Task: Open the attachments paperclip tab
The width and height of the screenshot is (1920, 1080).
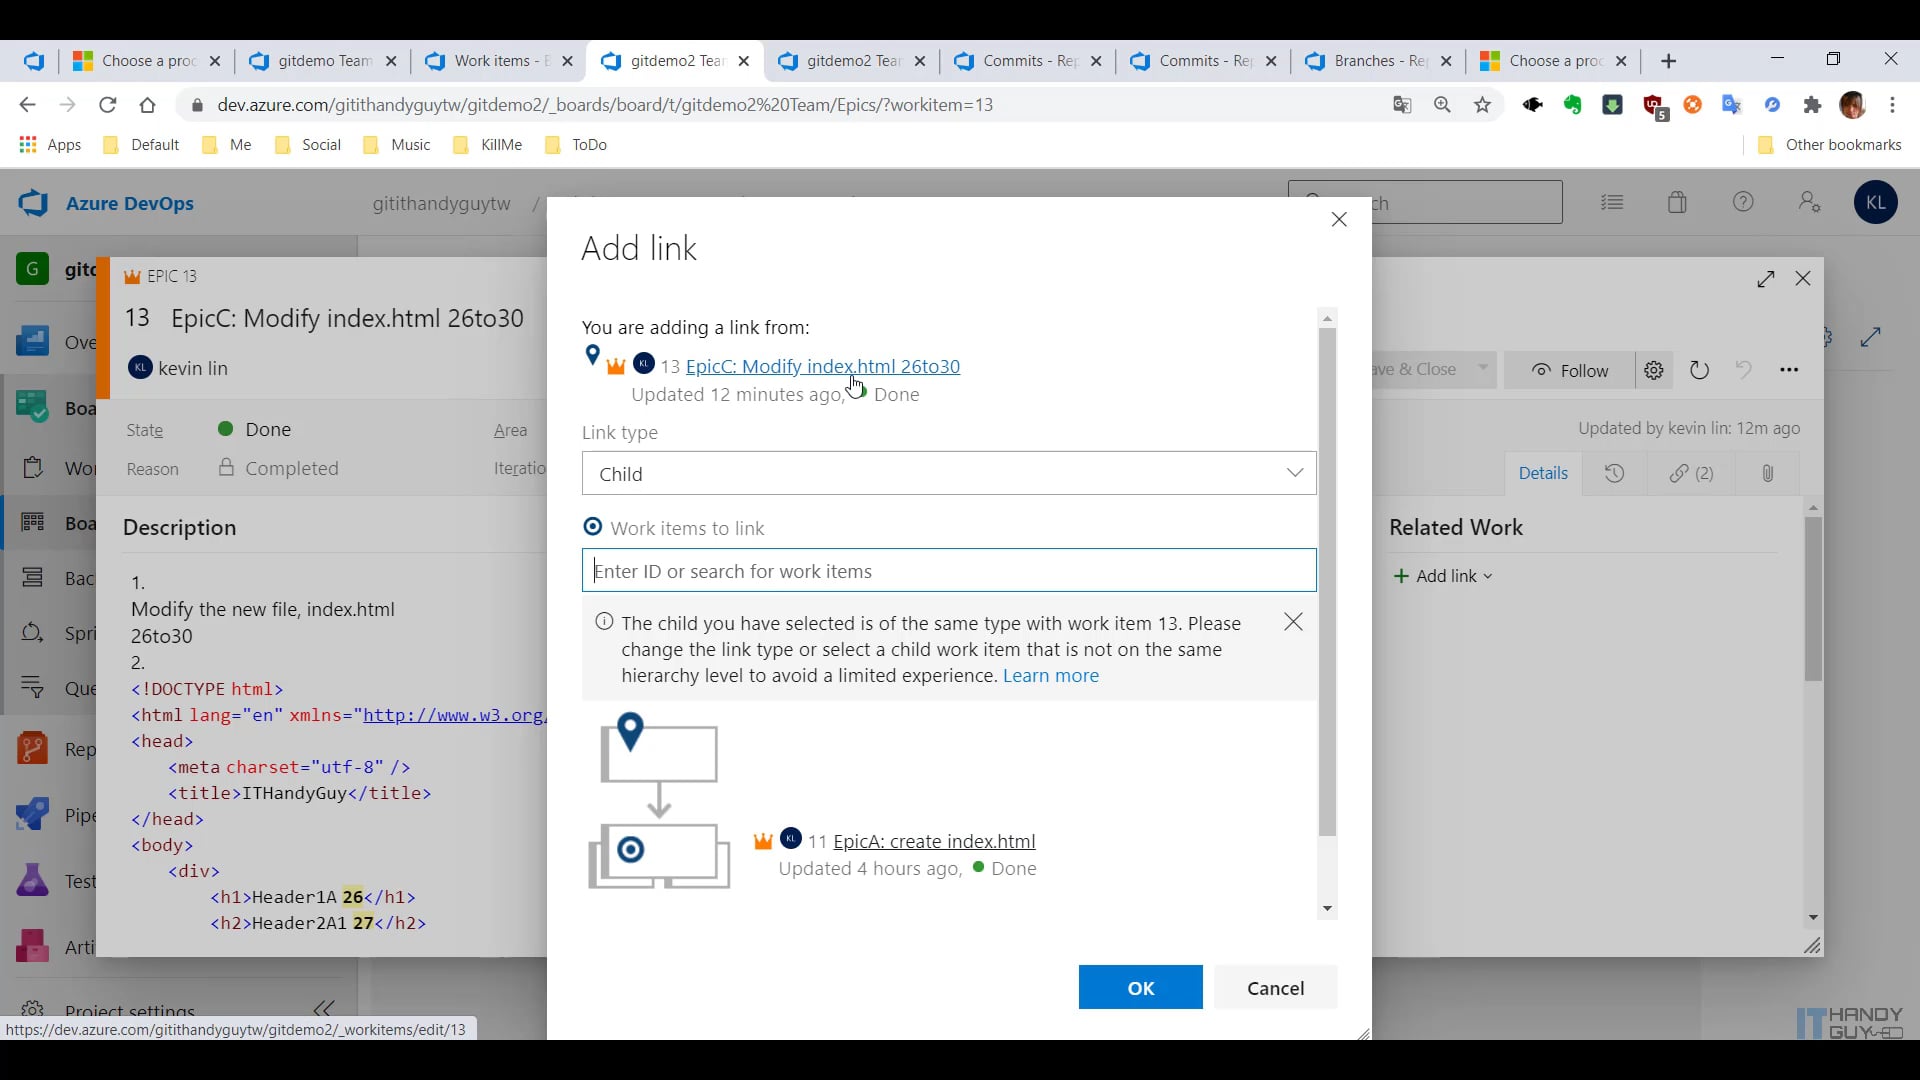Action: coord(1767,474)
